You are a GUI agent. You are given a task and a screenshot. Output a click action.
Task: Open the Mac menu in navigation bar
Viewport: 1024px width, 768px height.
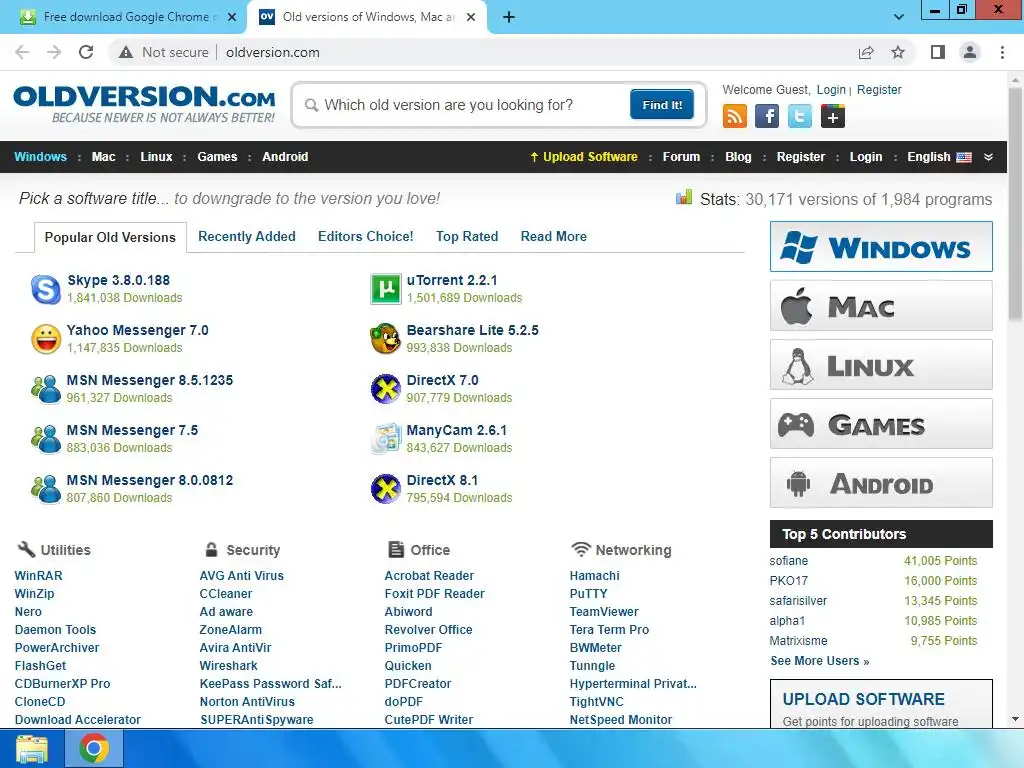pos(103,157)
